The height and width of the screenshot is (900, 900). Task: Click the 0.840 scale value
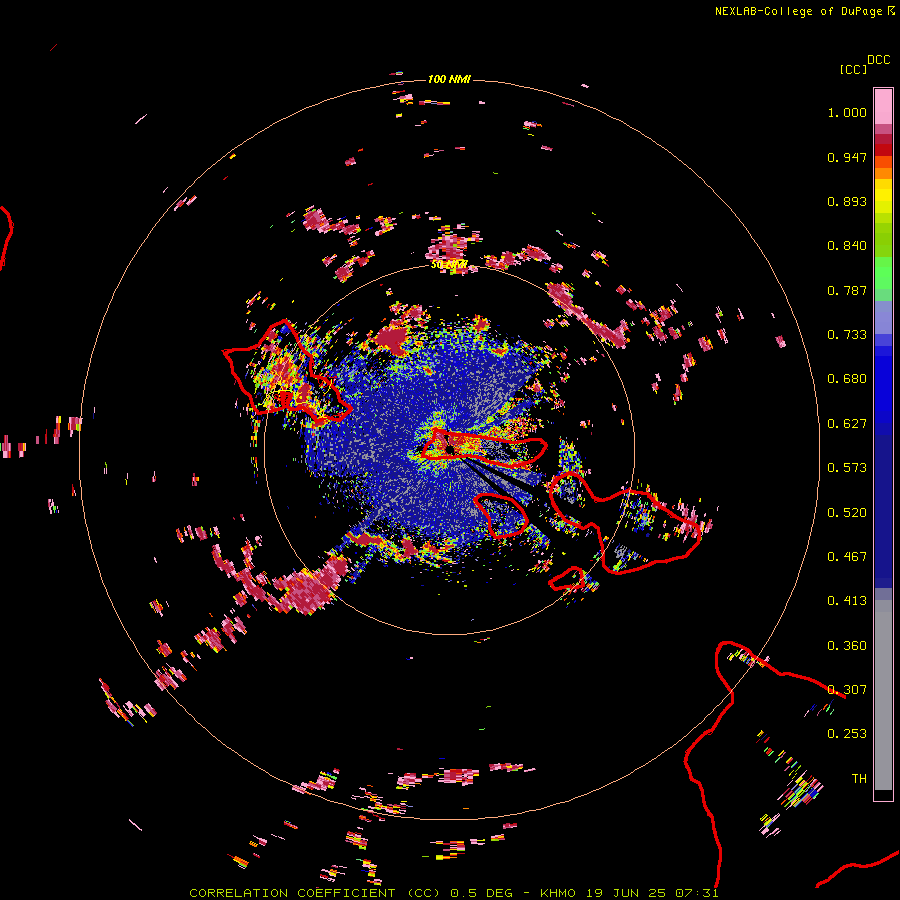[847, 246]
